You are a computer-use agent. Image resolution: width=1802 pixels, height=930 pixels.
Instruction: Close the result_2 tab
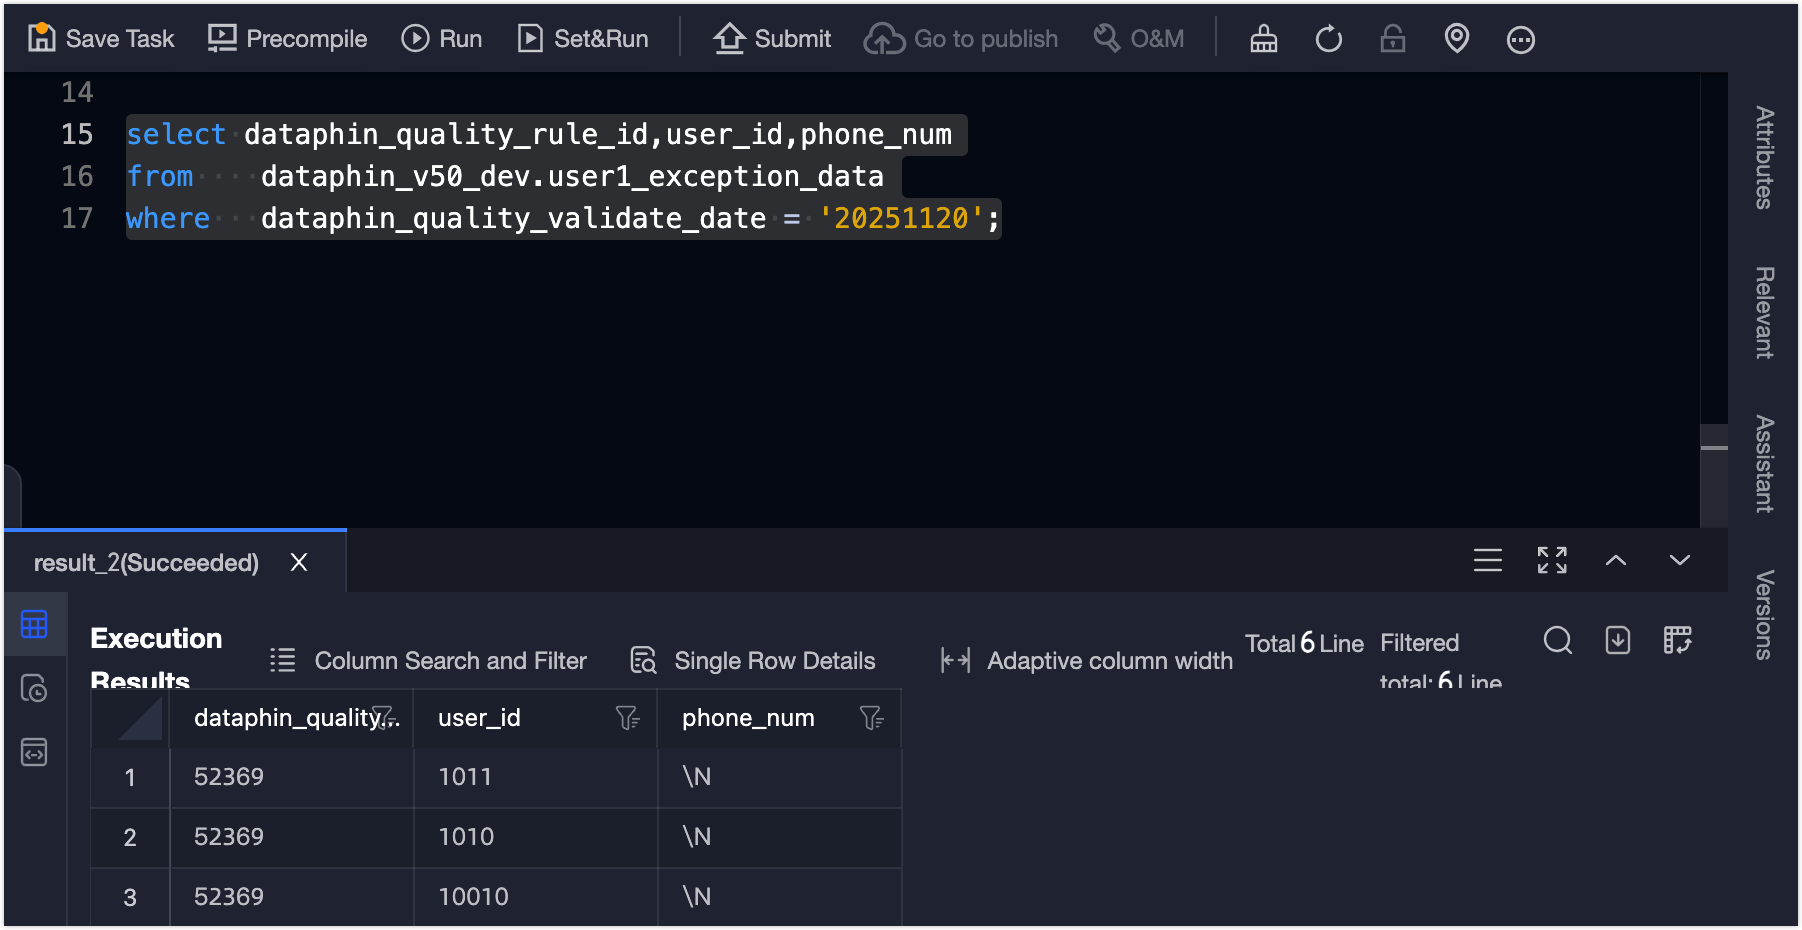coord(299,563)
